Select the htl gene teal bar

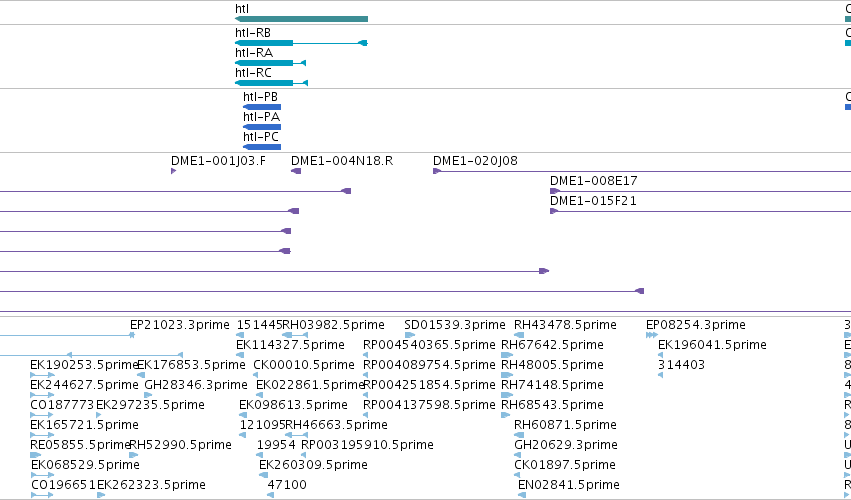coord(301,19)
